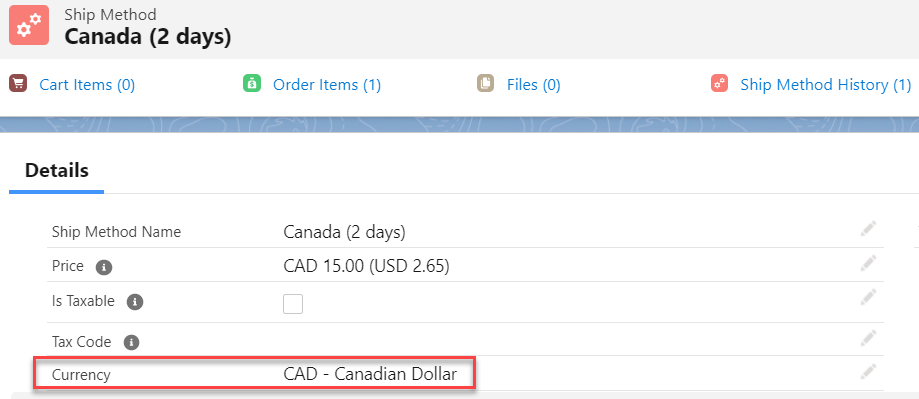The width and height of the screenshot is (919, 399).
Task: Click the tan Files document icon
Action: (x=485, y=84)
